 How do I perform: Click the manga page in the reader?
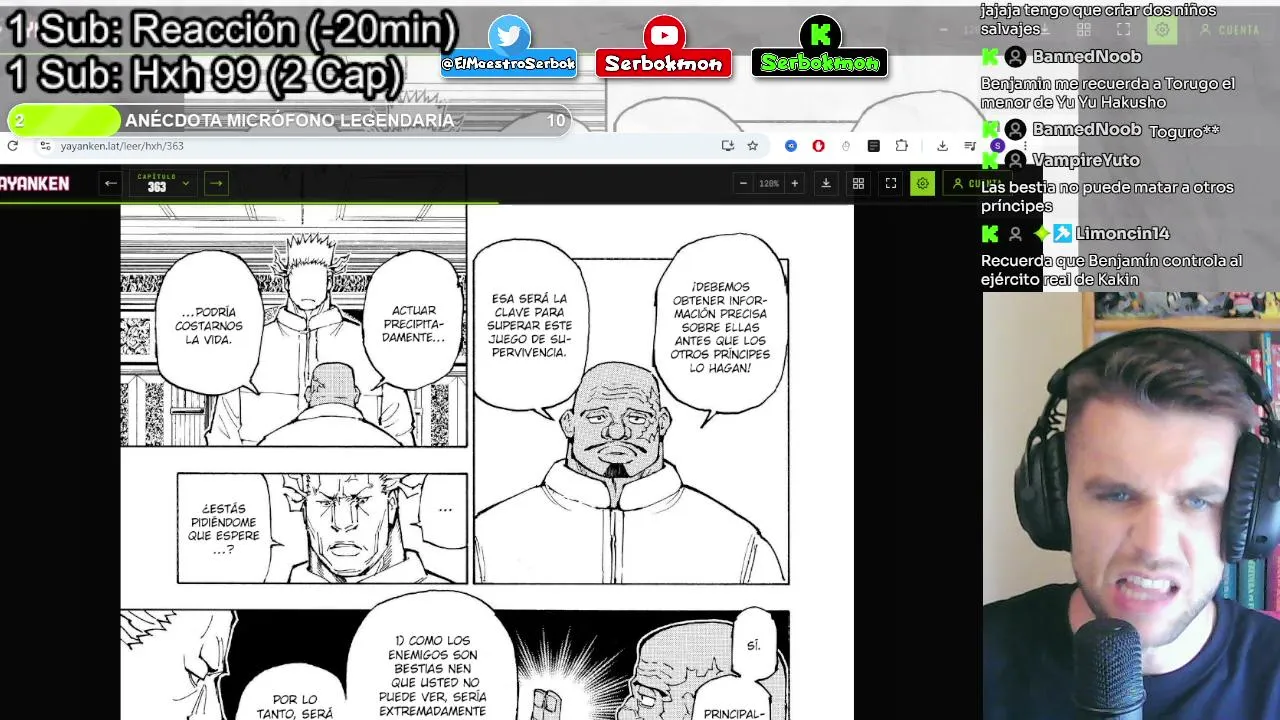487,462
